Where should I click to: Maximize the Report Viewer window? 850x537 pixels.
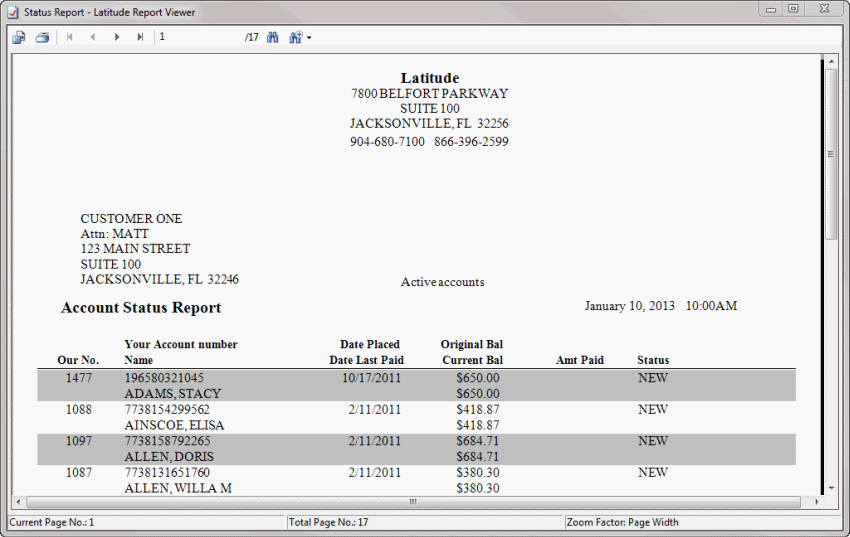click(x=793, y=9)
